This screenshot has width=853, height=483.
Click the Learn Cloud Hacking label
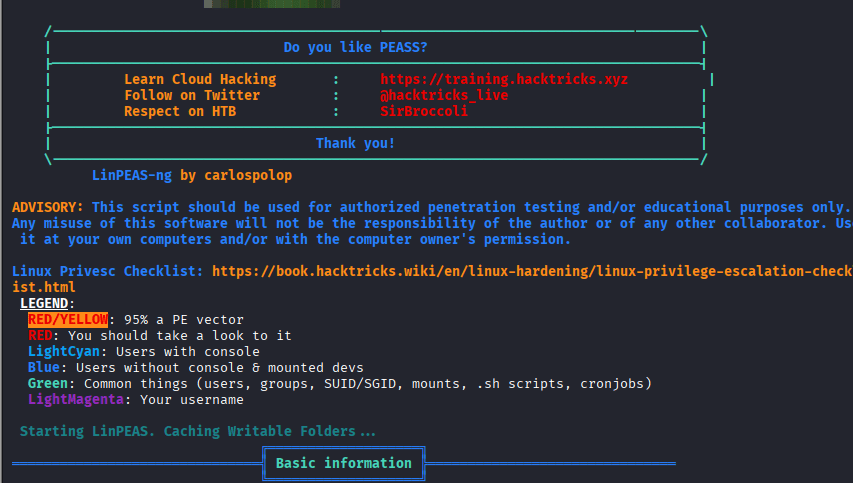pyautogui.click(x=200, y=79)
